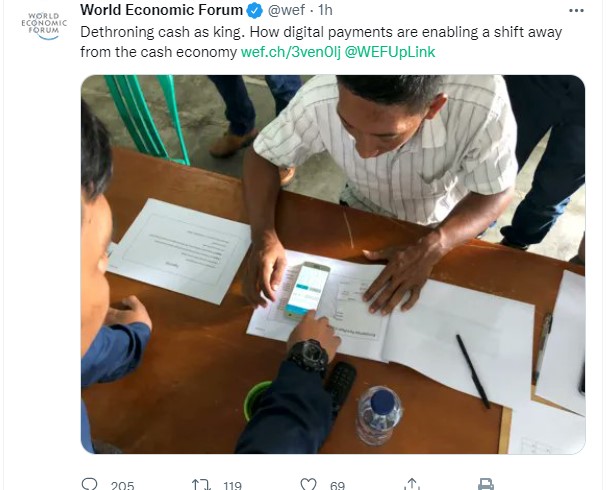Click the 69 likes count
Viewport: 607px width, 490px height.
click(337, 485)
